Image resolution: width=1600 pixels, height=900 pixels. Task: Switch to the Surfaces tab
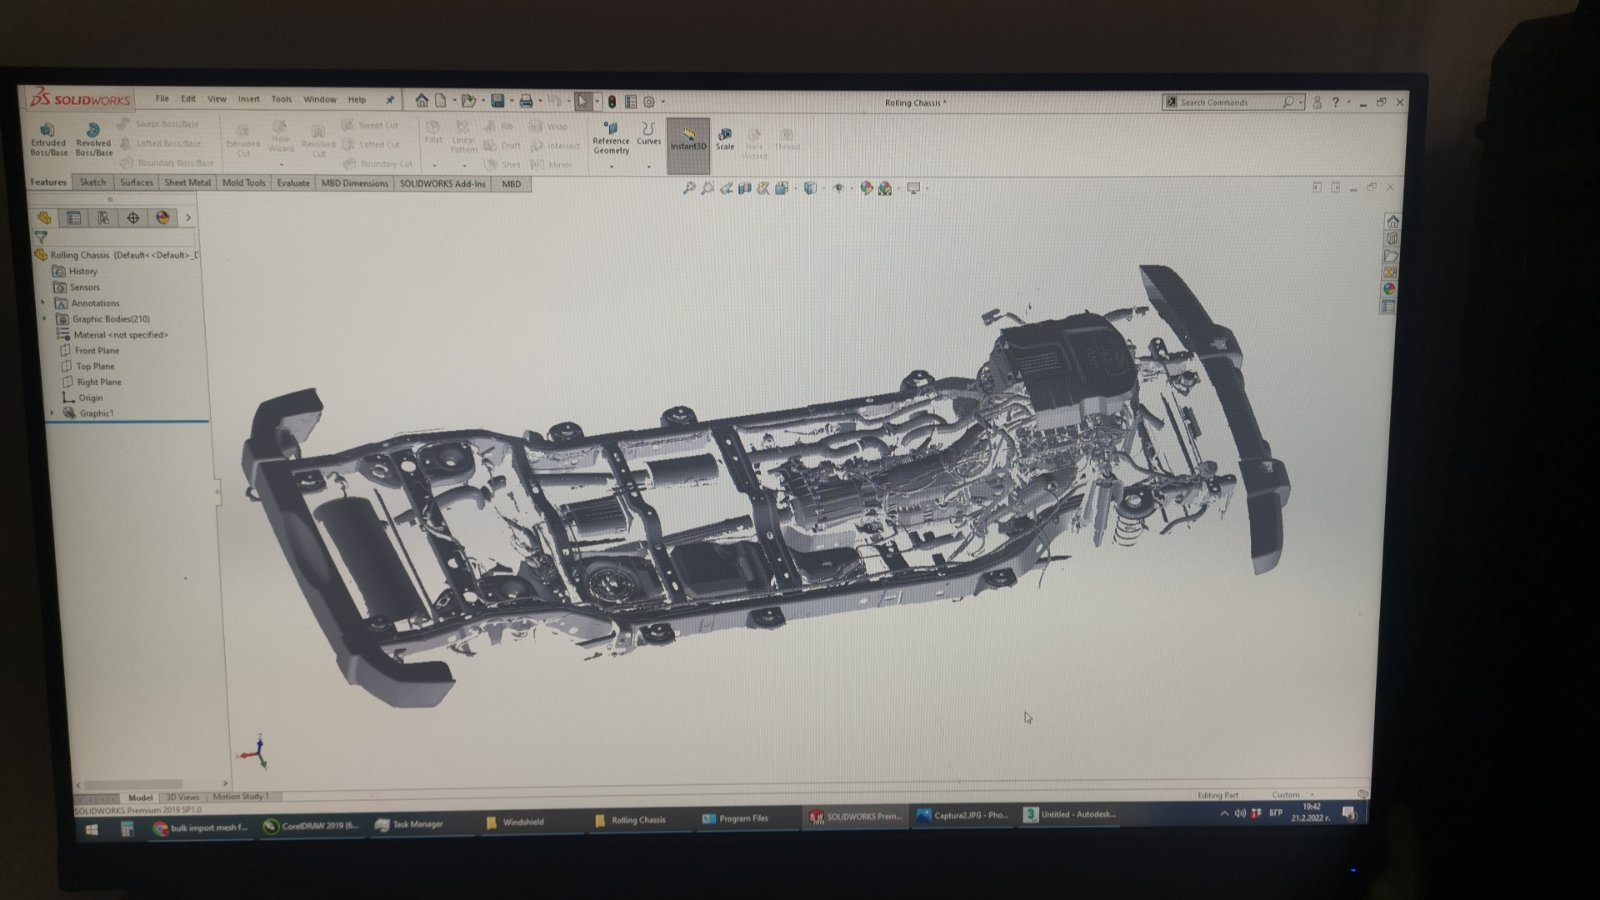point(136,183)
